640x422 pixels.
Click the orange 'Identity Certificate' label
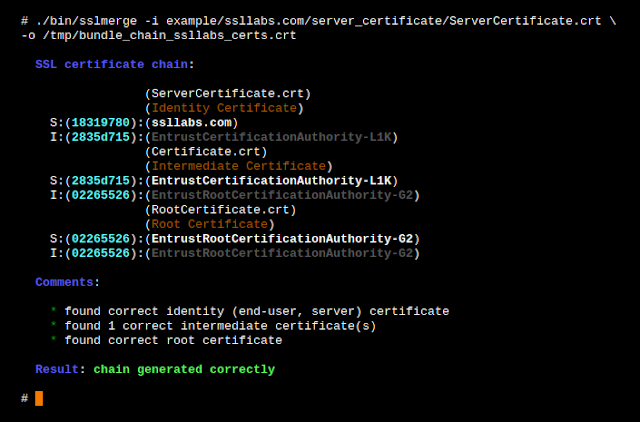click(x=224, y=108)
